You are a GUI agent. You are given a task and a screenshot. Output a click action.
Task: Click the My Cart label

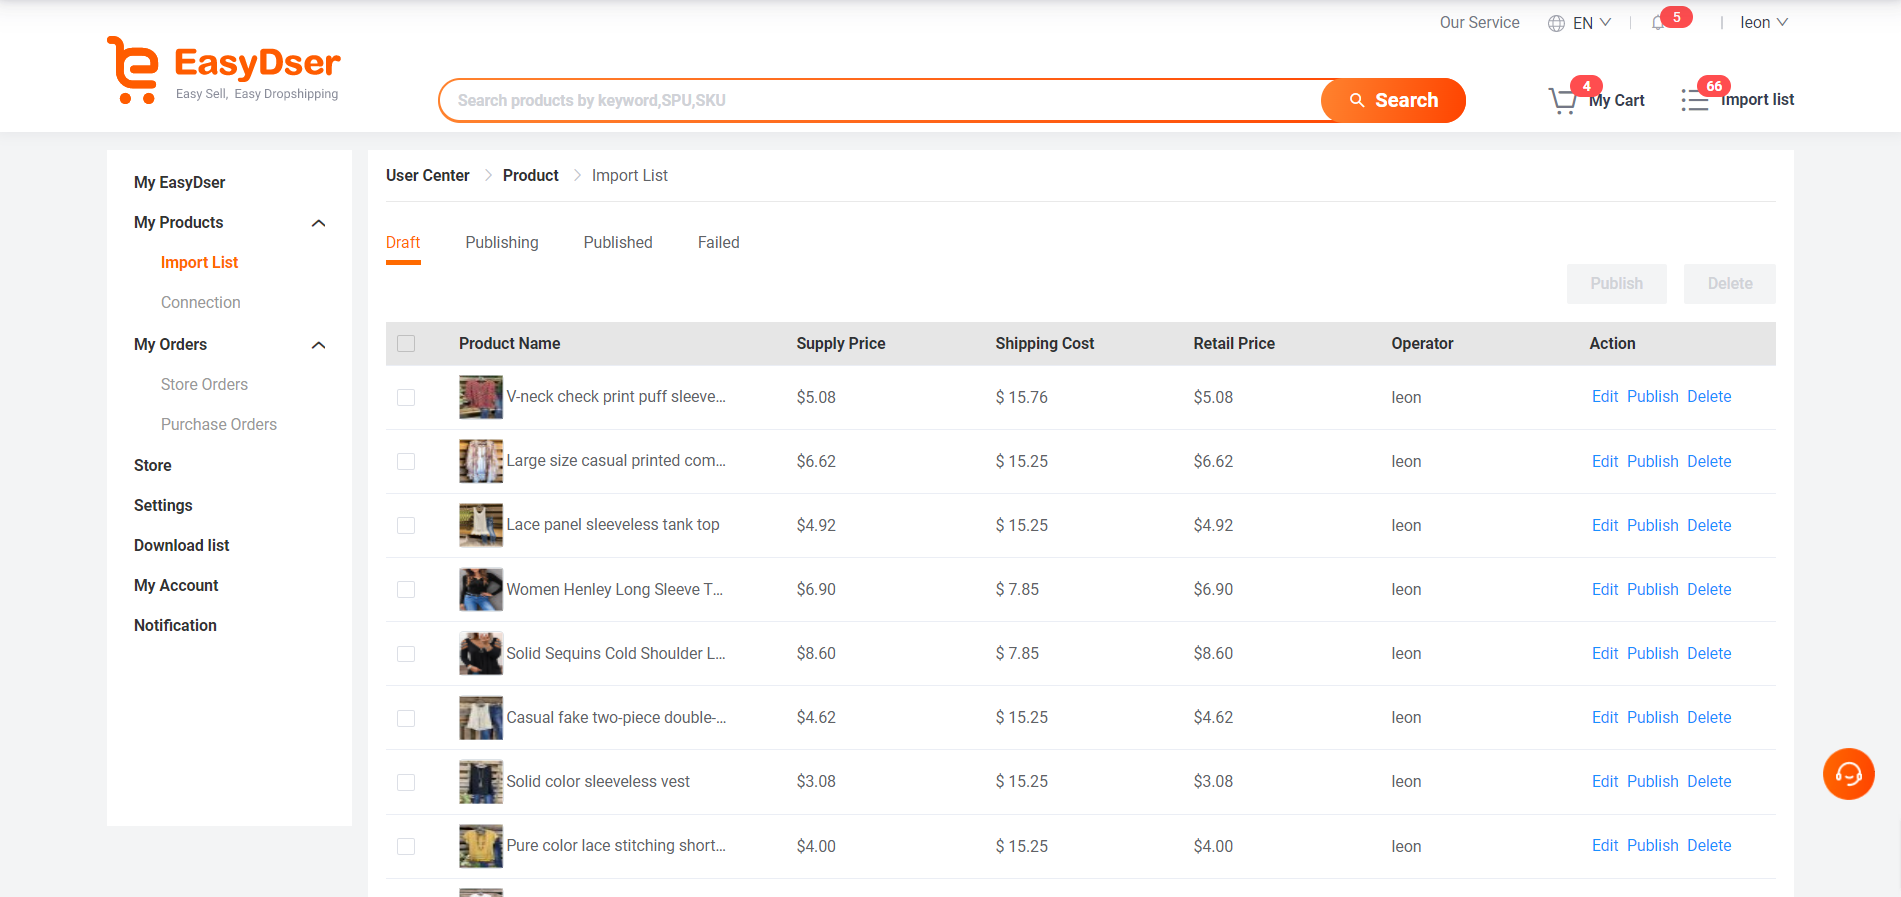click(x=1617, y=100)
